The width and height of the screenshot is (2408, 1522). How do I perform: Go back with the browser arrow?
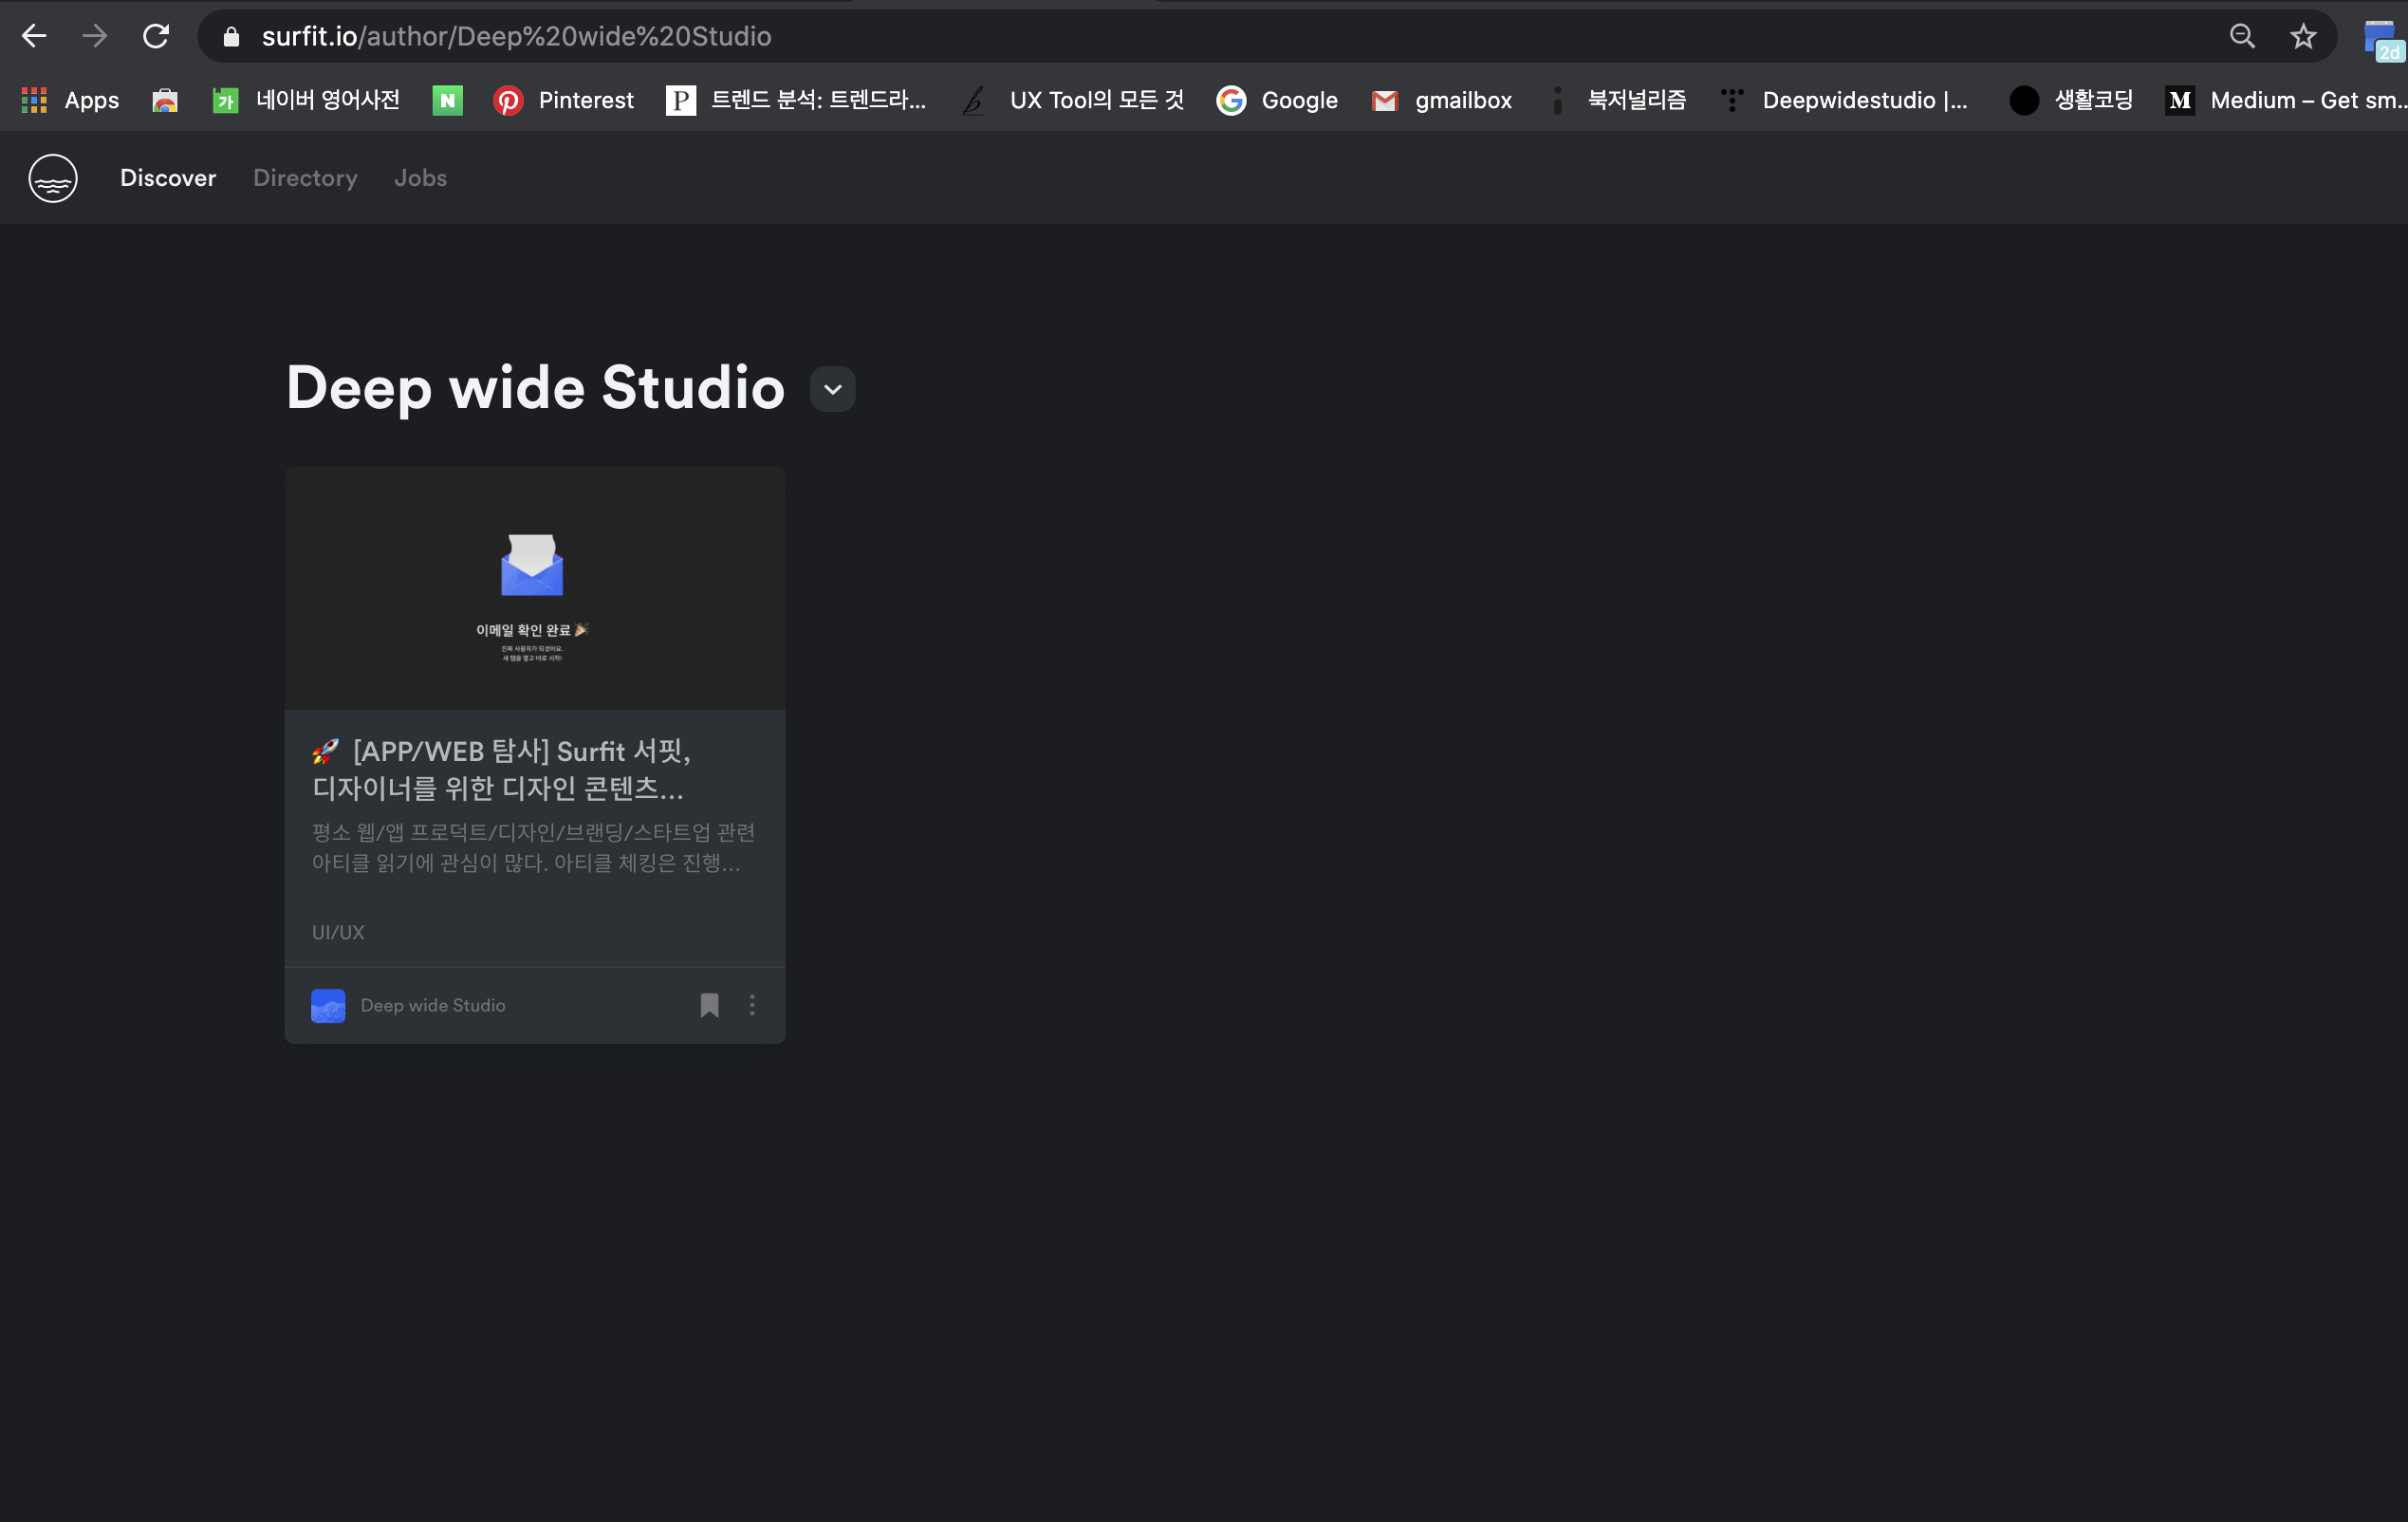(x=34, y=37)
